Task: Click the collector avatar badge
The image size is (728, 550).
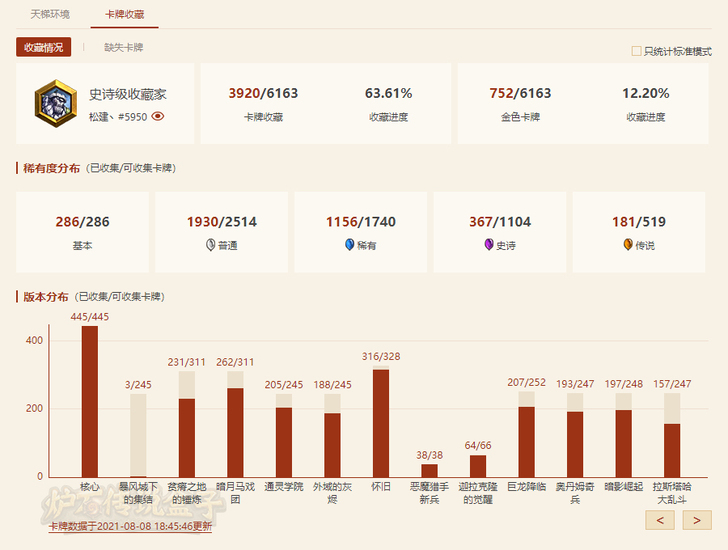Action: coord(56,104)
